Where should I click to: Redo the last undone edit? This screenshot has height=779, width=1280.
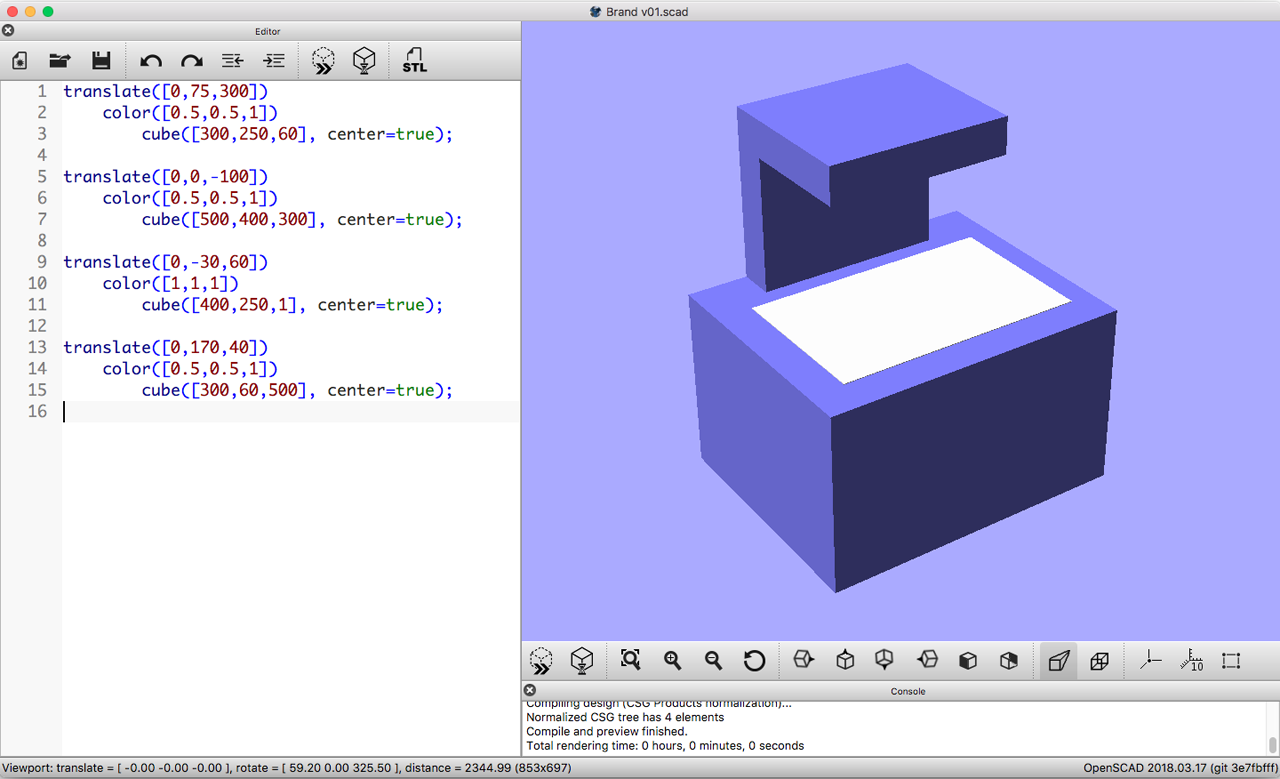point(191,60)
